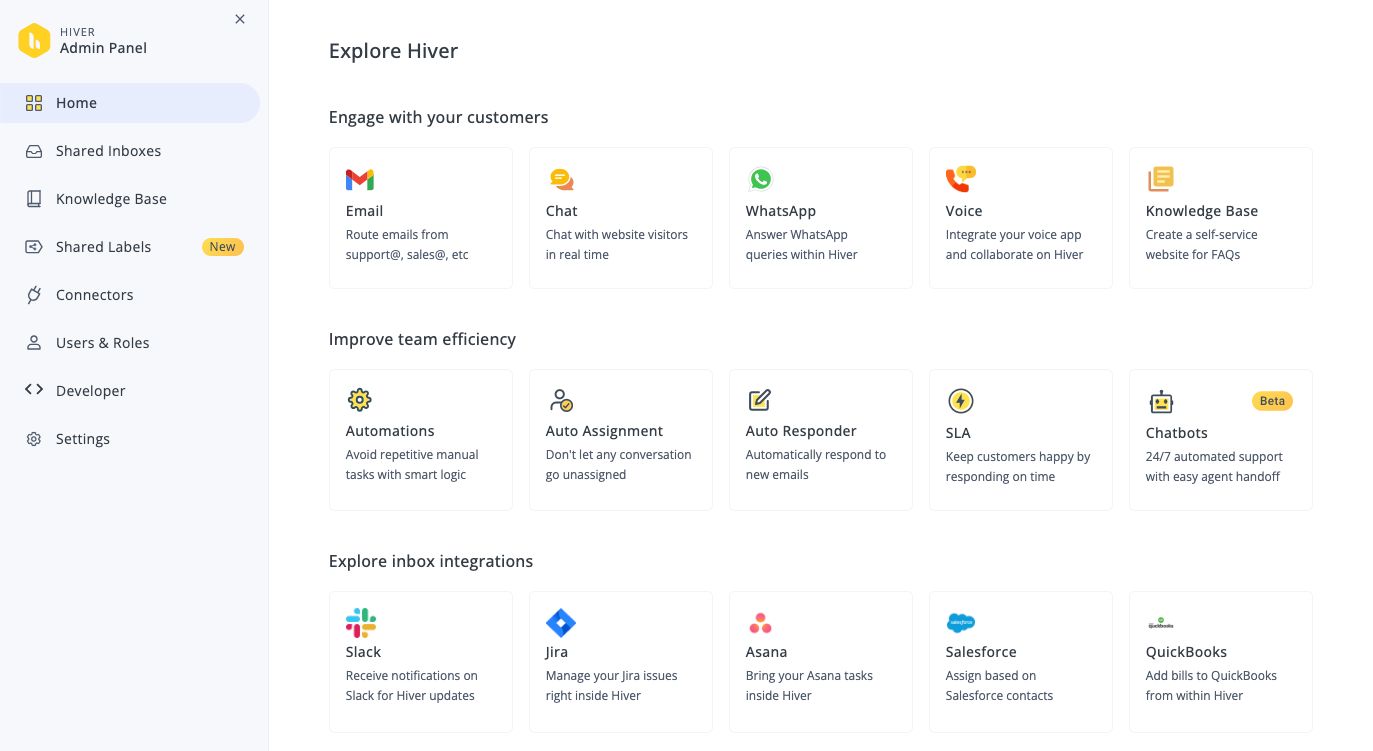Click the WhatsApp logo icon
The image size is (1373, 751).
pyautogui.click(x=761, y=179)
